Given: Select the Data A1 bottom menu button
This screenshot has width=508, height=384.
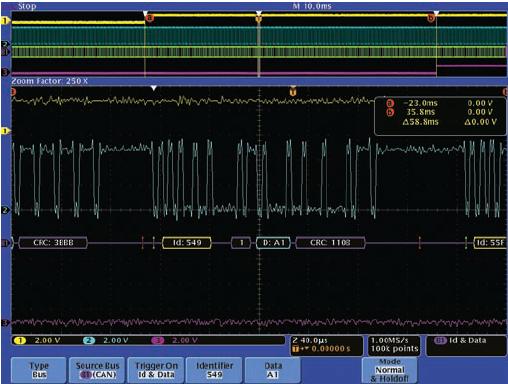Looking at the screenshot, I should (273, 370).
